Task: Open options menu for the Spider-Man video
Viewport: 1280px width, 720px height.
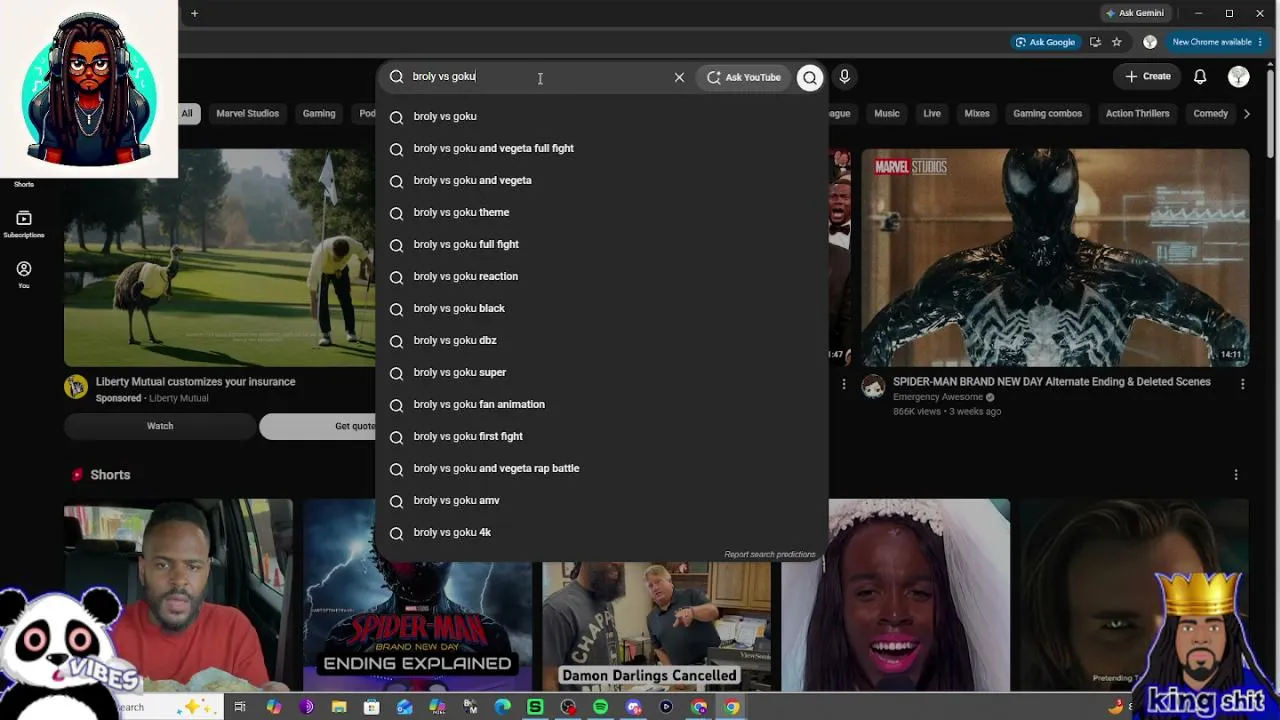Action: point(1243,384)
